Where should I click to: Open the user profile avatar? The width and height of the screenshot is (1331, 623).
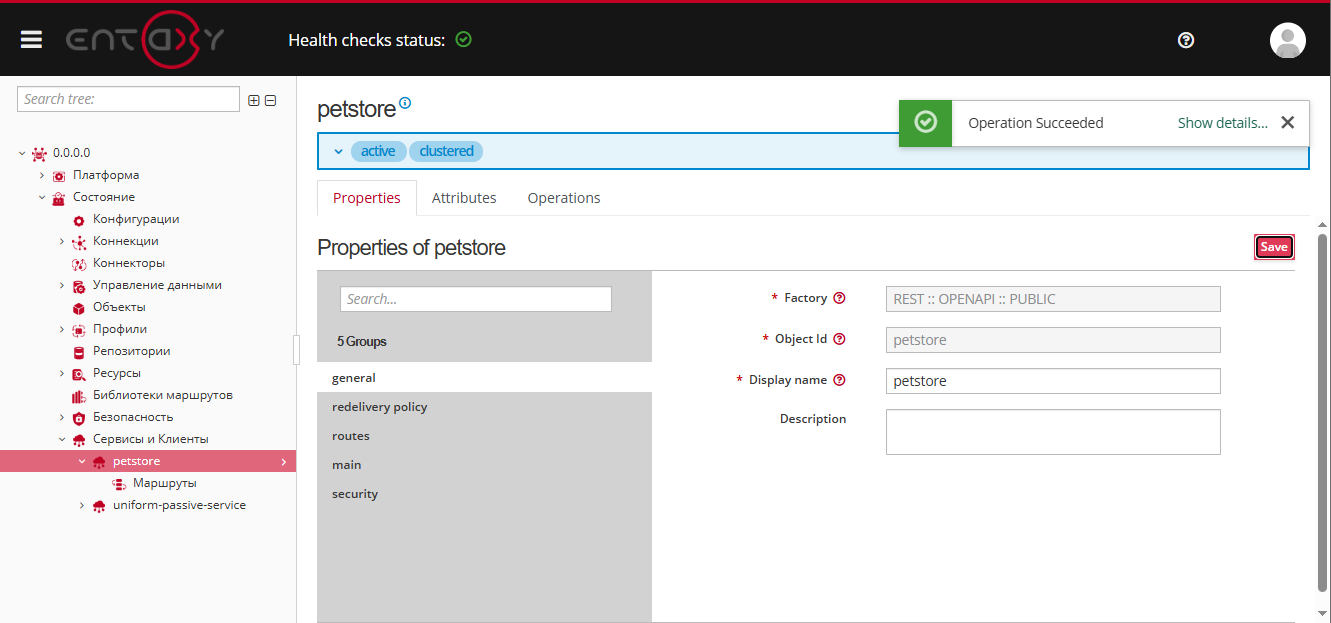tap(1287, 40)
